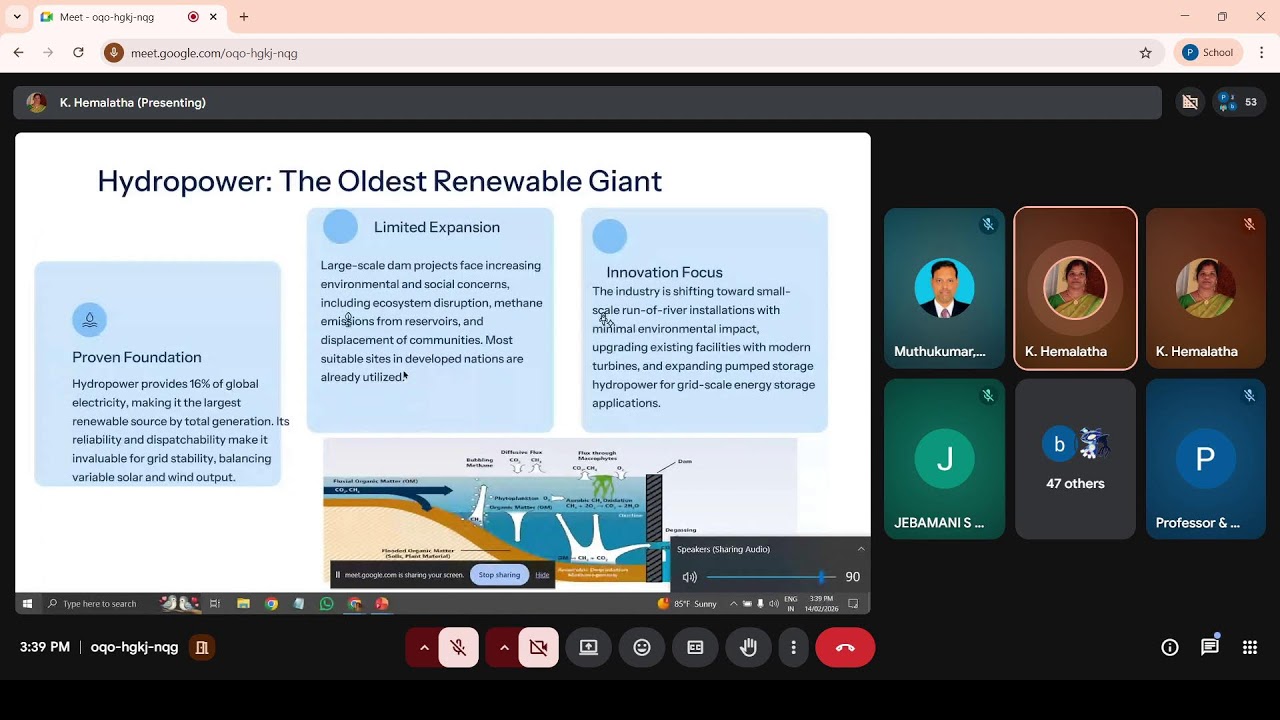This screenshot has height=720, width=1280.
Task: Collapse the Speakers (Sharing Audio) panel chevron
Action: pyautogui.click(x=861, y=549)
